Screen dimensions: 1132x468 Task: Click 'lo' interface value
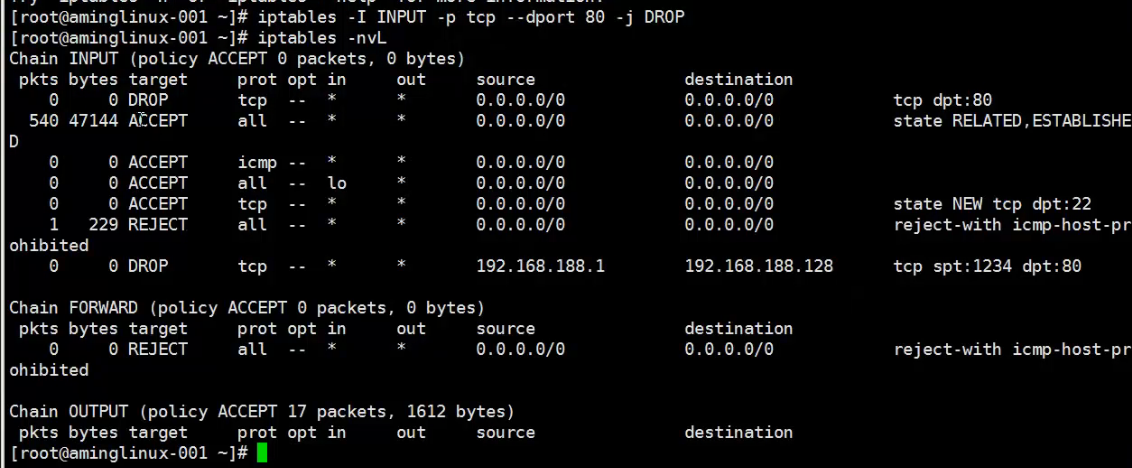point(337,183)
